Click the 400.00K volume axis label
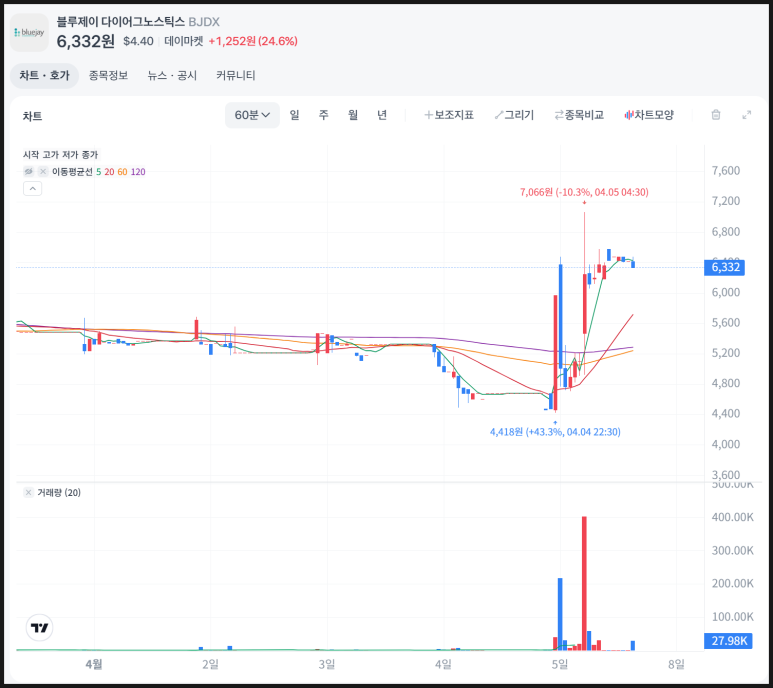The width and height of the screenshot is (773, 688). pyautogui.click(x=733, y=517)
